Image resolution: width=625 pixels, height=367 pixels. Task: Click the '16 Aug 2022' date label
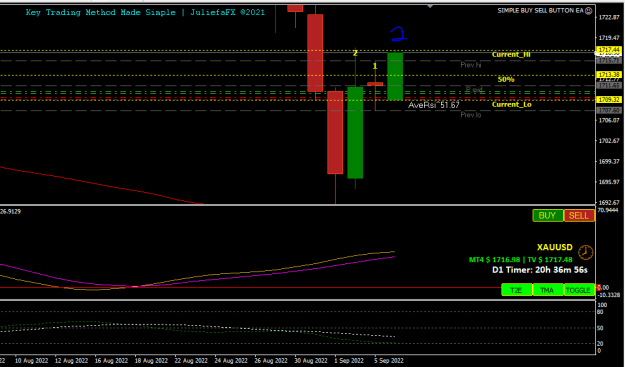point(111,361)
